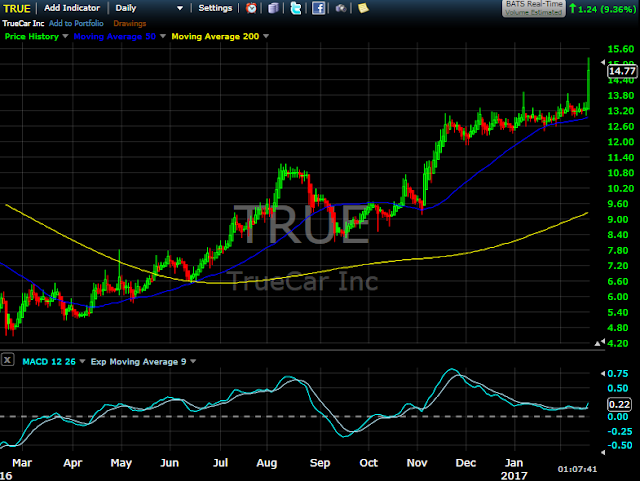Click the arrow marker below the -0.50 MACD scale

(603, 452)
